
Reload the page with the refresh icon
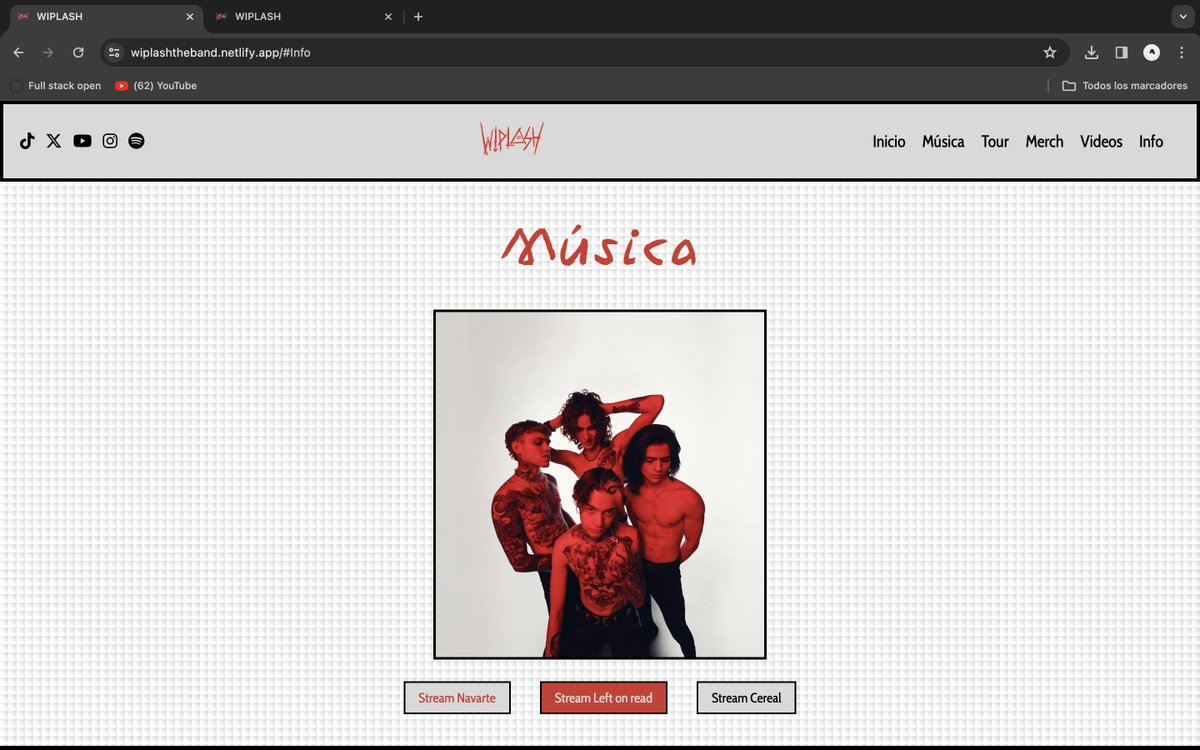pyautogui.click(x=78, y=52)
